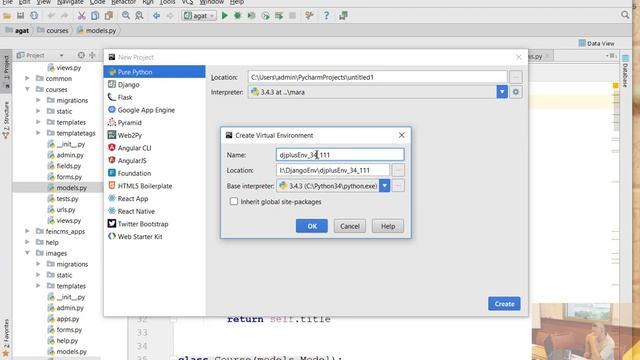Viewport: 640px width, 360px height.
Task: Open the Base interpreter dropdown arrow
Action: [384, 186]
